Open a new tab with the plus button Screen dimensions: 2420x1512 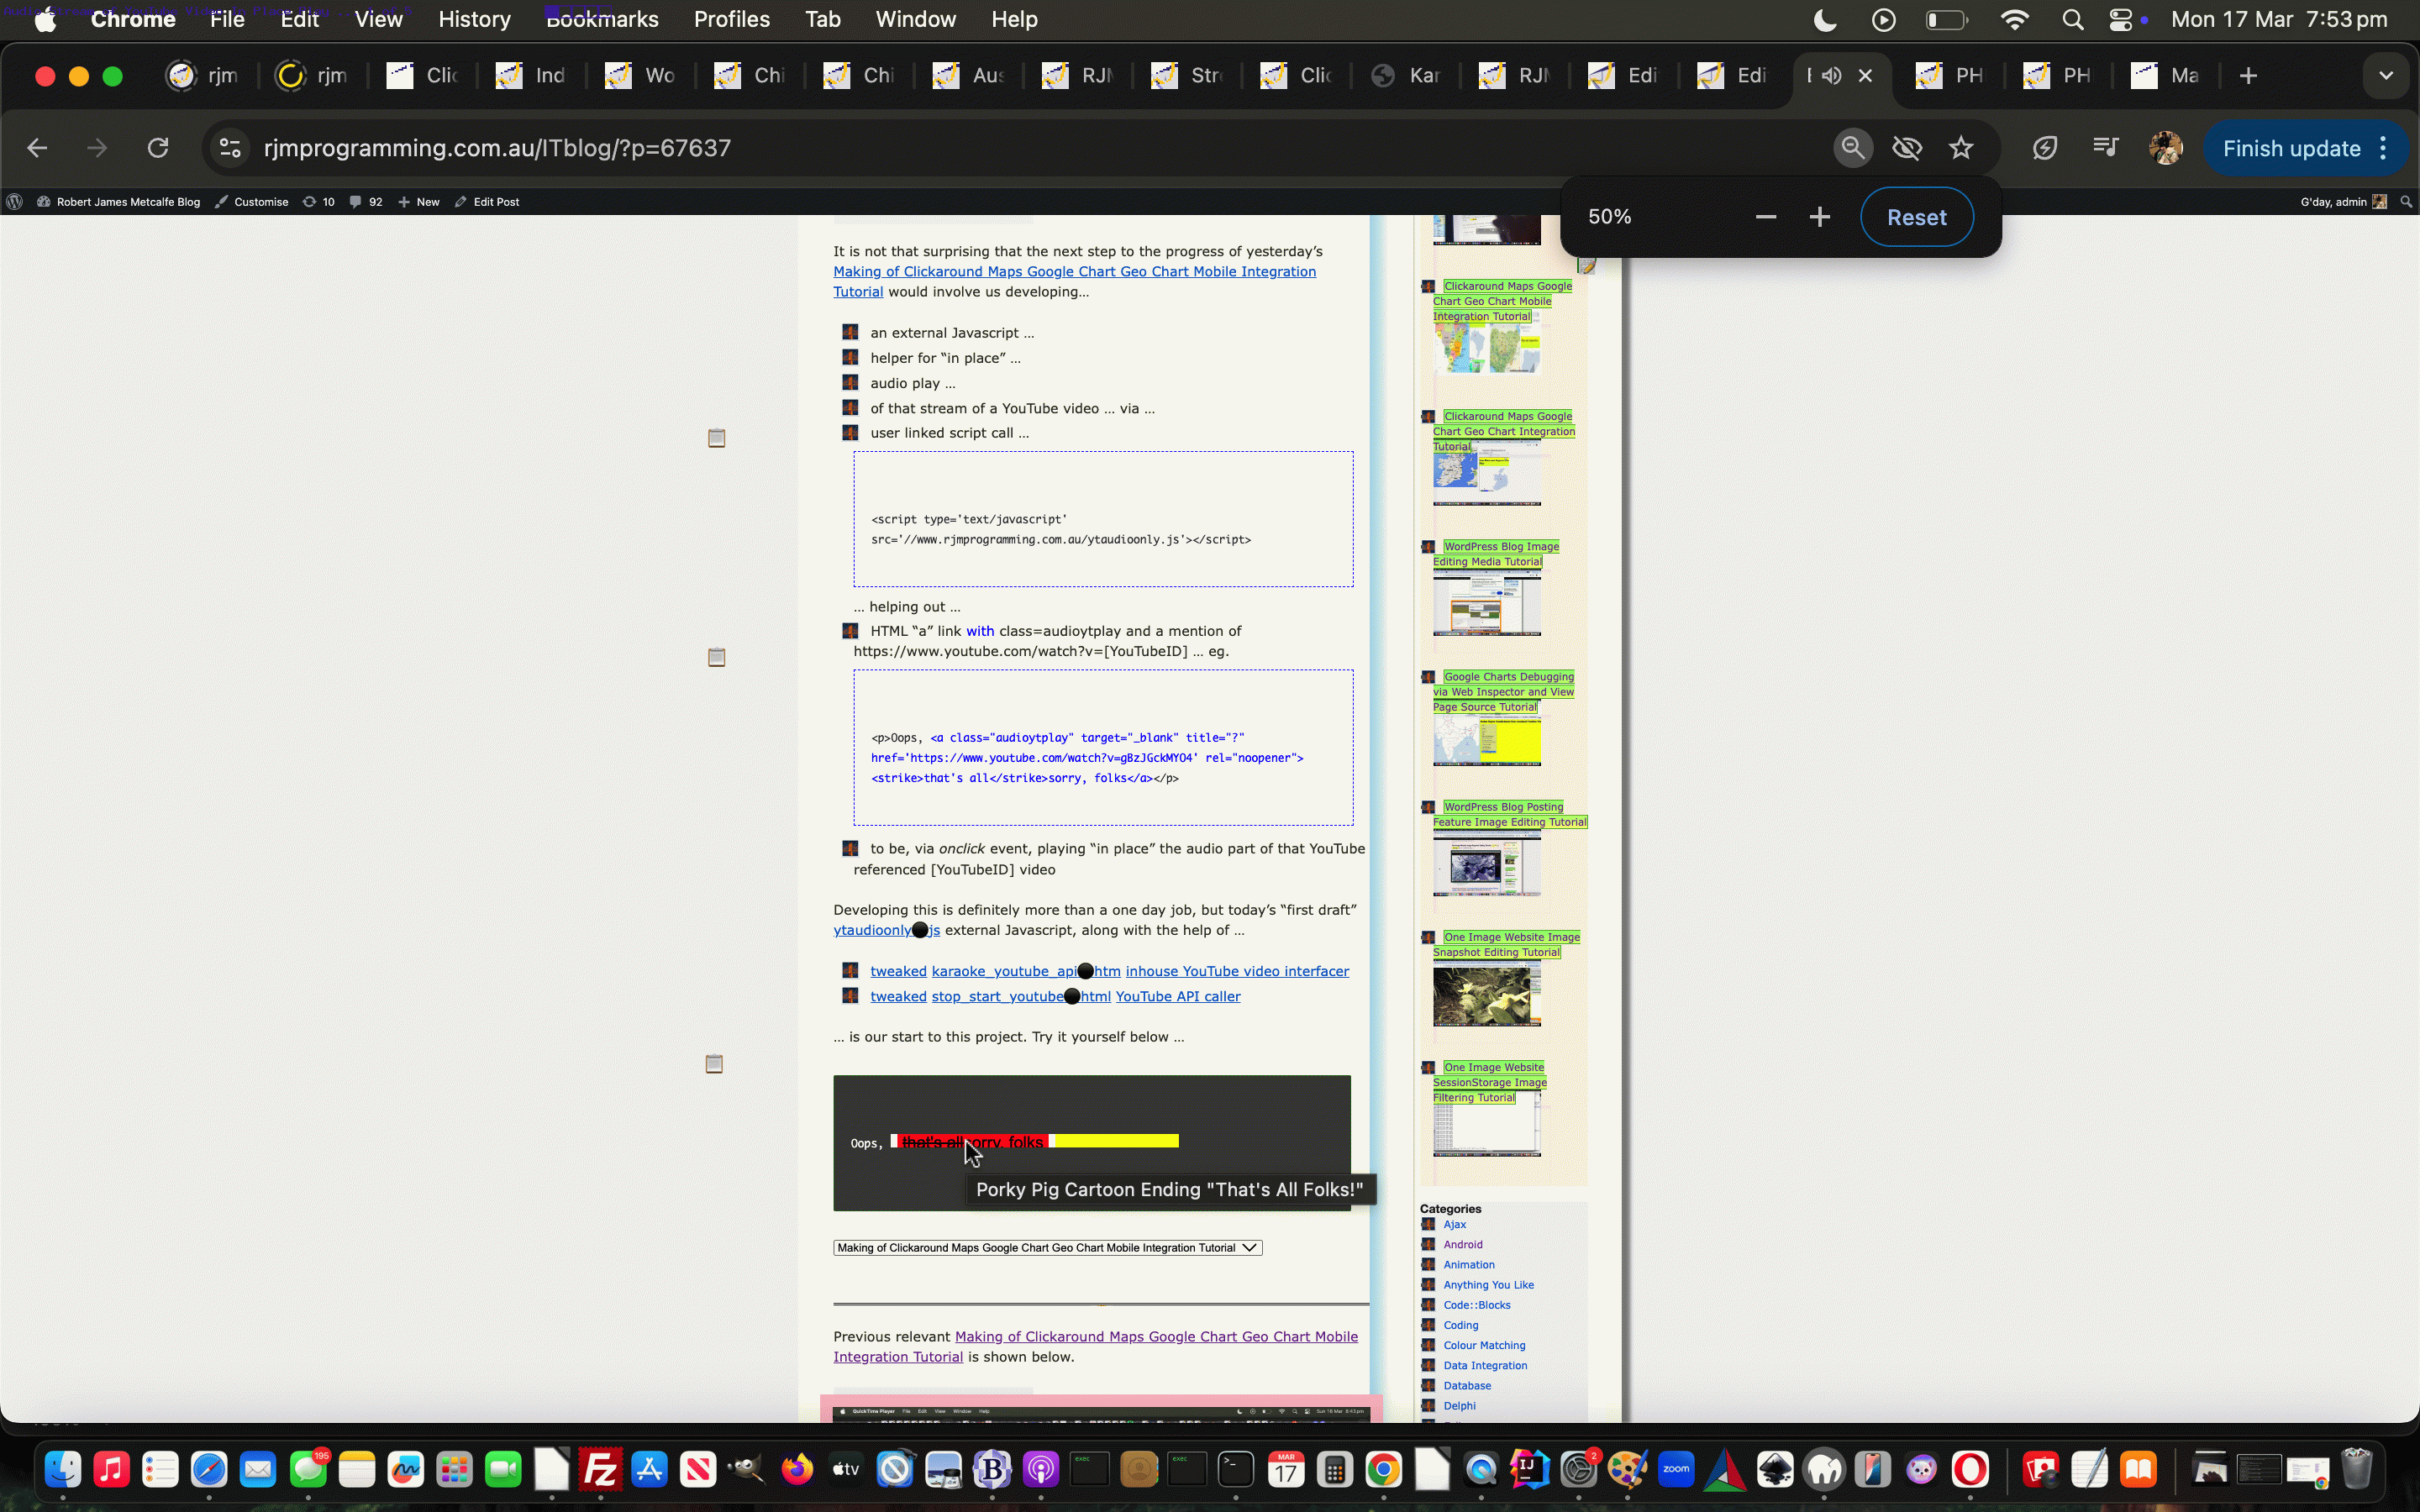2248,75
